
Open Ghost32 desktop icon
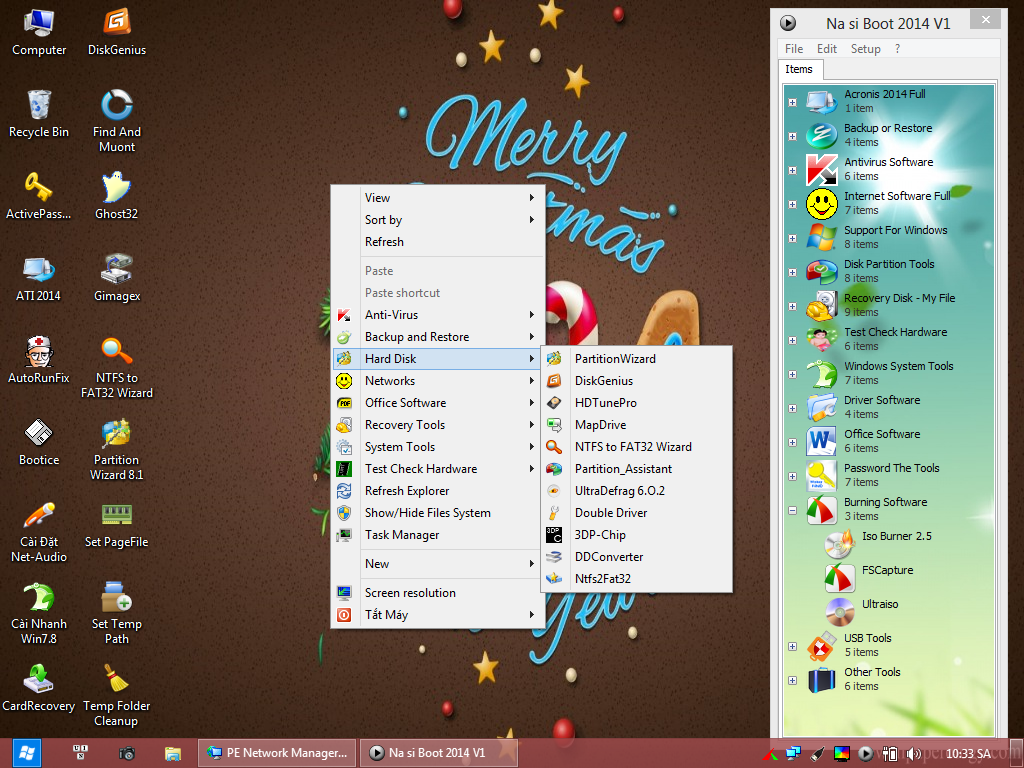point(116,196)
